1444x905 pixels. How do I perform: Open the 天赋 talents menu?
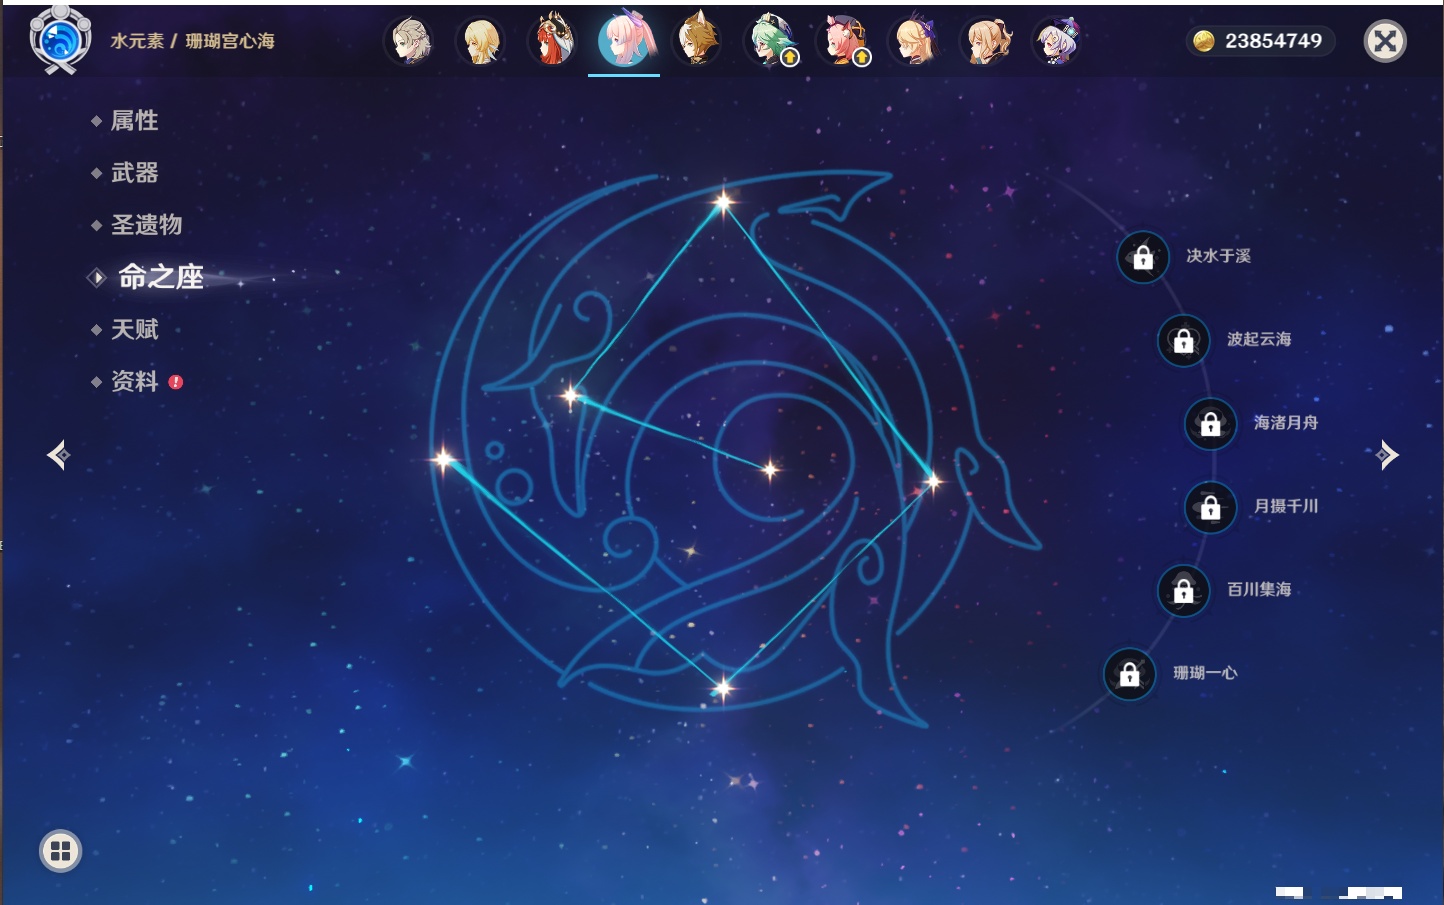tap(134, 329)
